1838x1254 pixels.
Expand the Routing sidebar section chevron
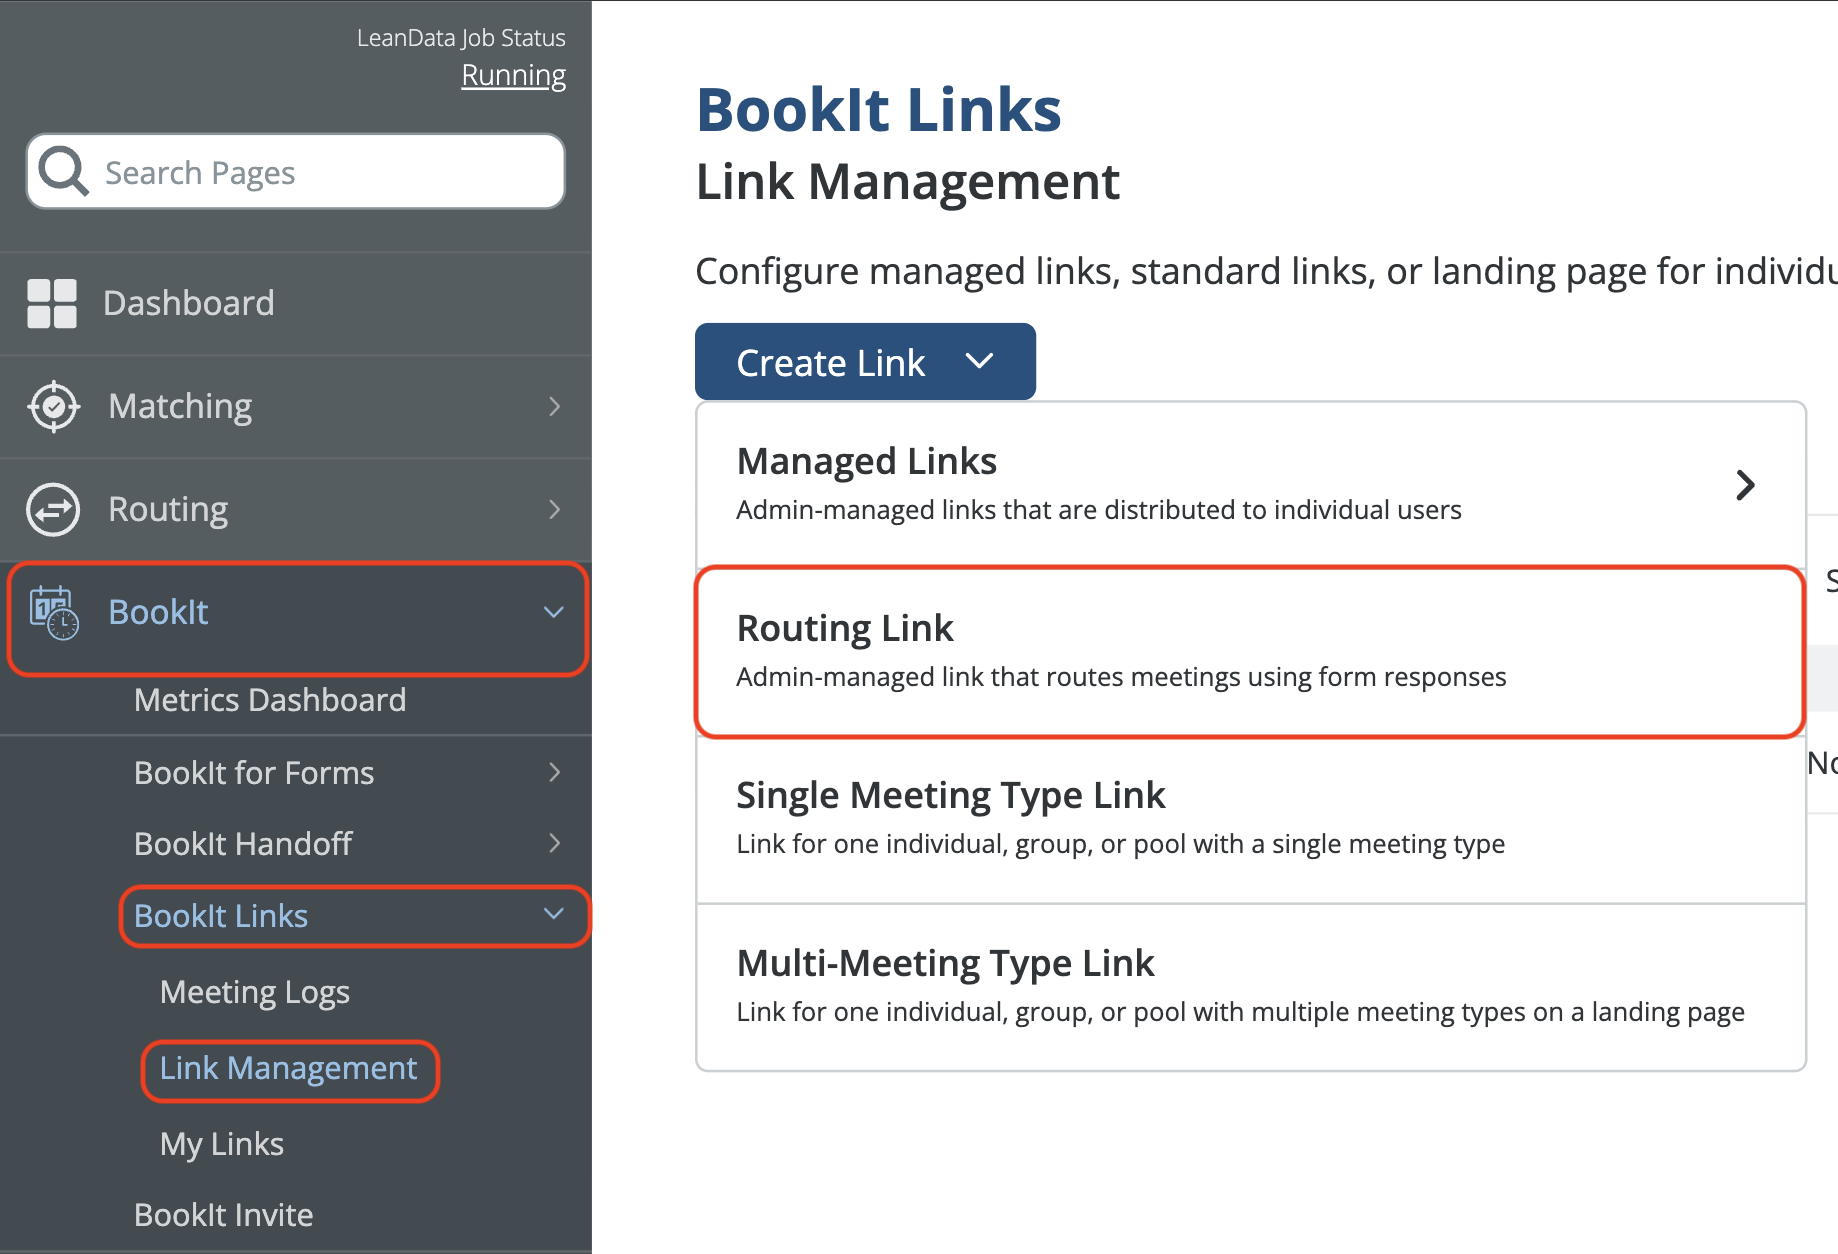tap(554, 510)
